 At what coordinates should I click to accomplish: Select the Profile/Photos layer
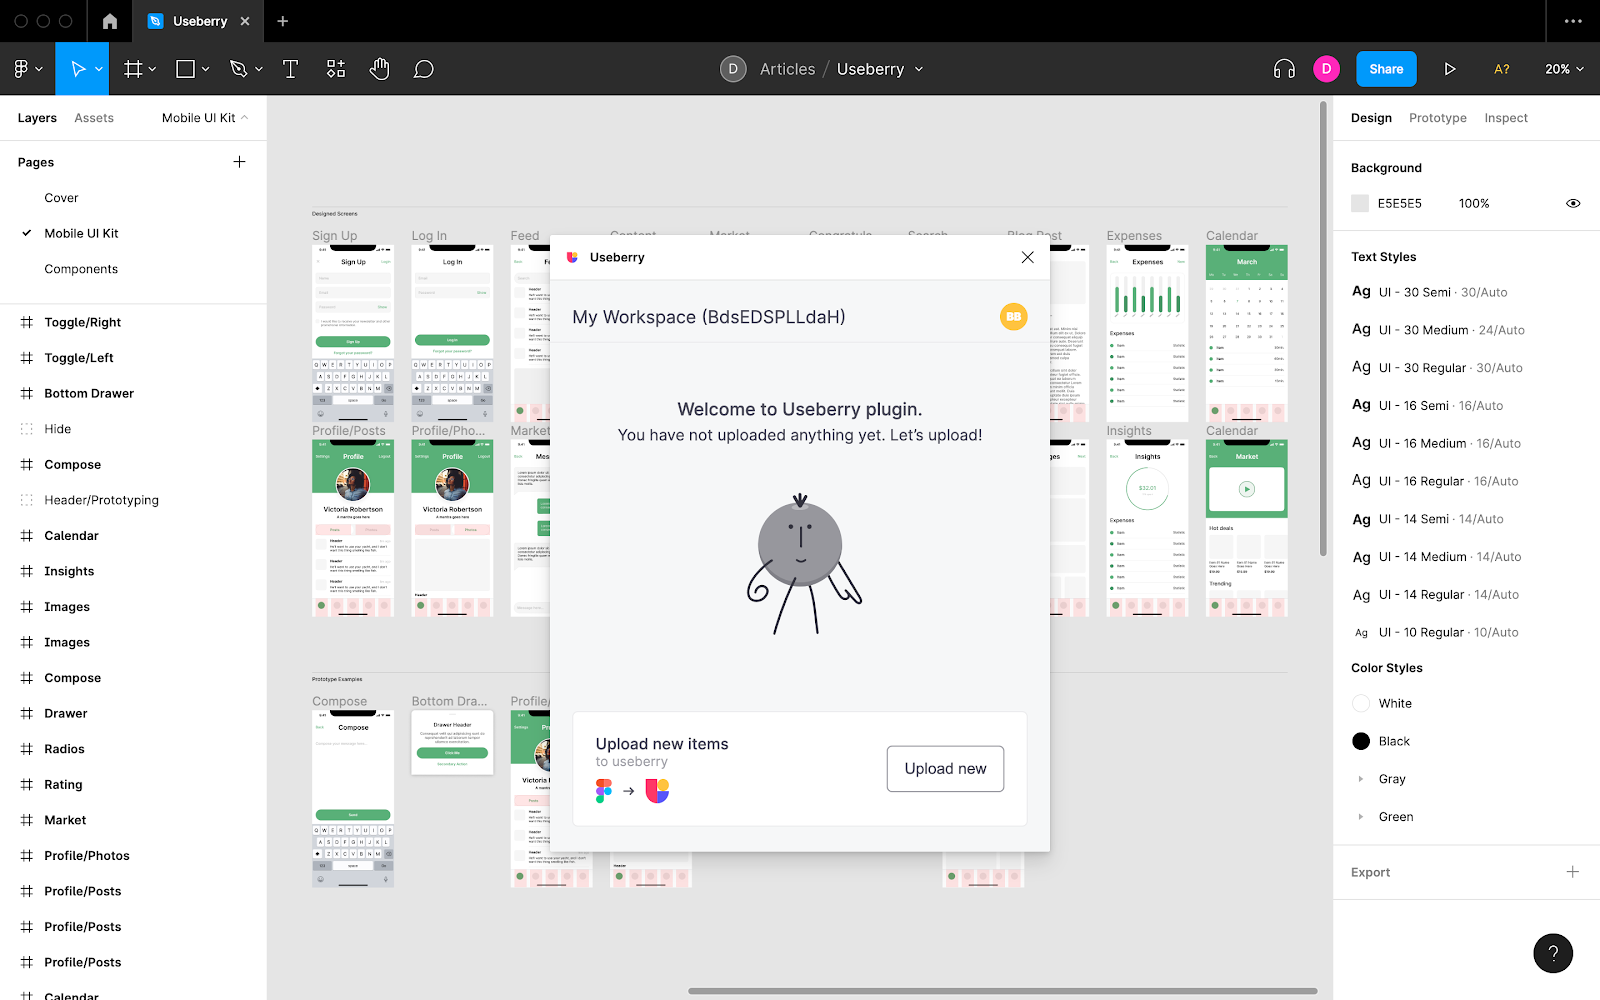pos(87,856)
